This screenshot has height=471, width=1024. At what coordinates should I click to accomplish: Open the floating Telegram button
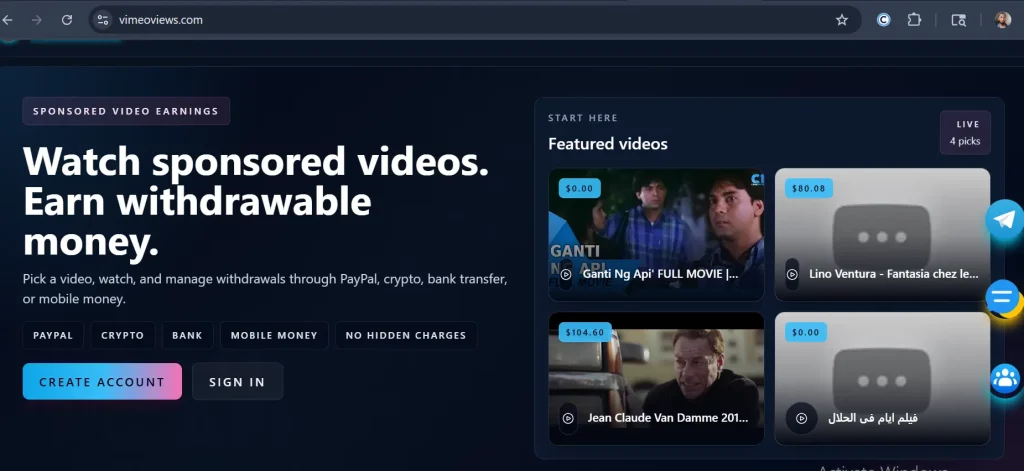[x=1004, y=219]
